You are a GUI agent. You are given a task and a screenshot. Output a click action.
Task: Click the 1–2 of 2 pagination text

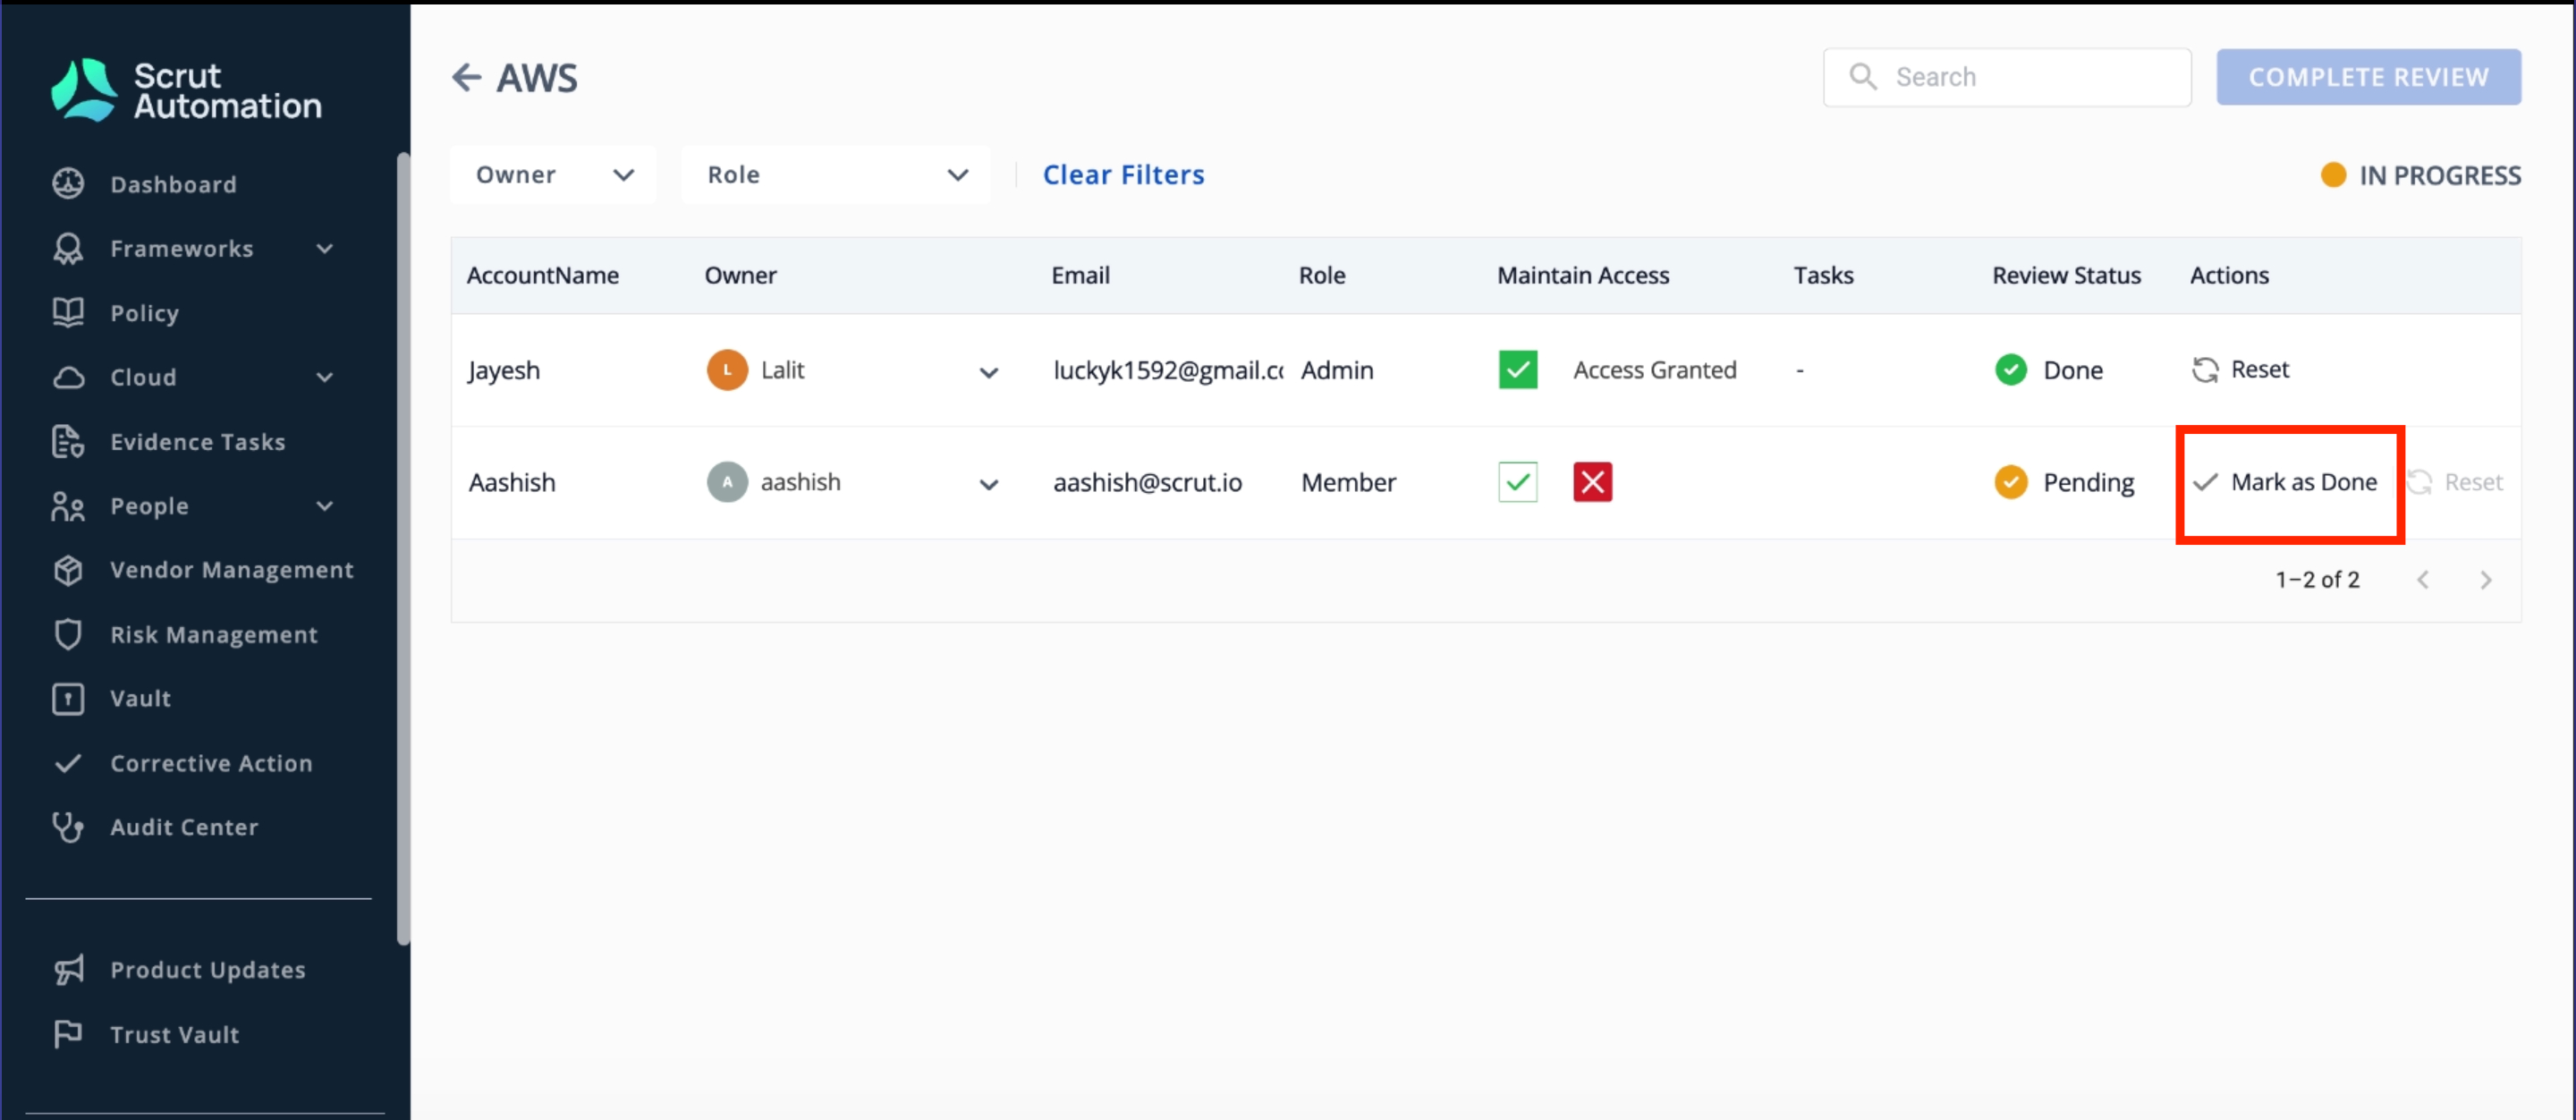2317,580
